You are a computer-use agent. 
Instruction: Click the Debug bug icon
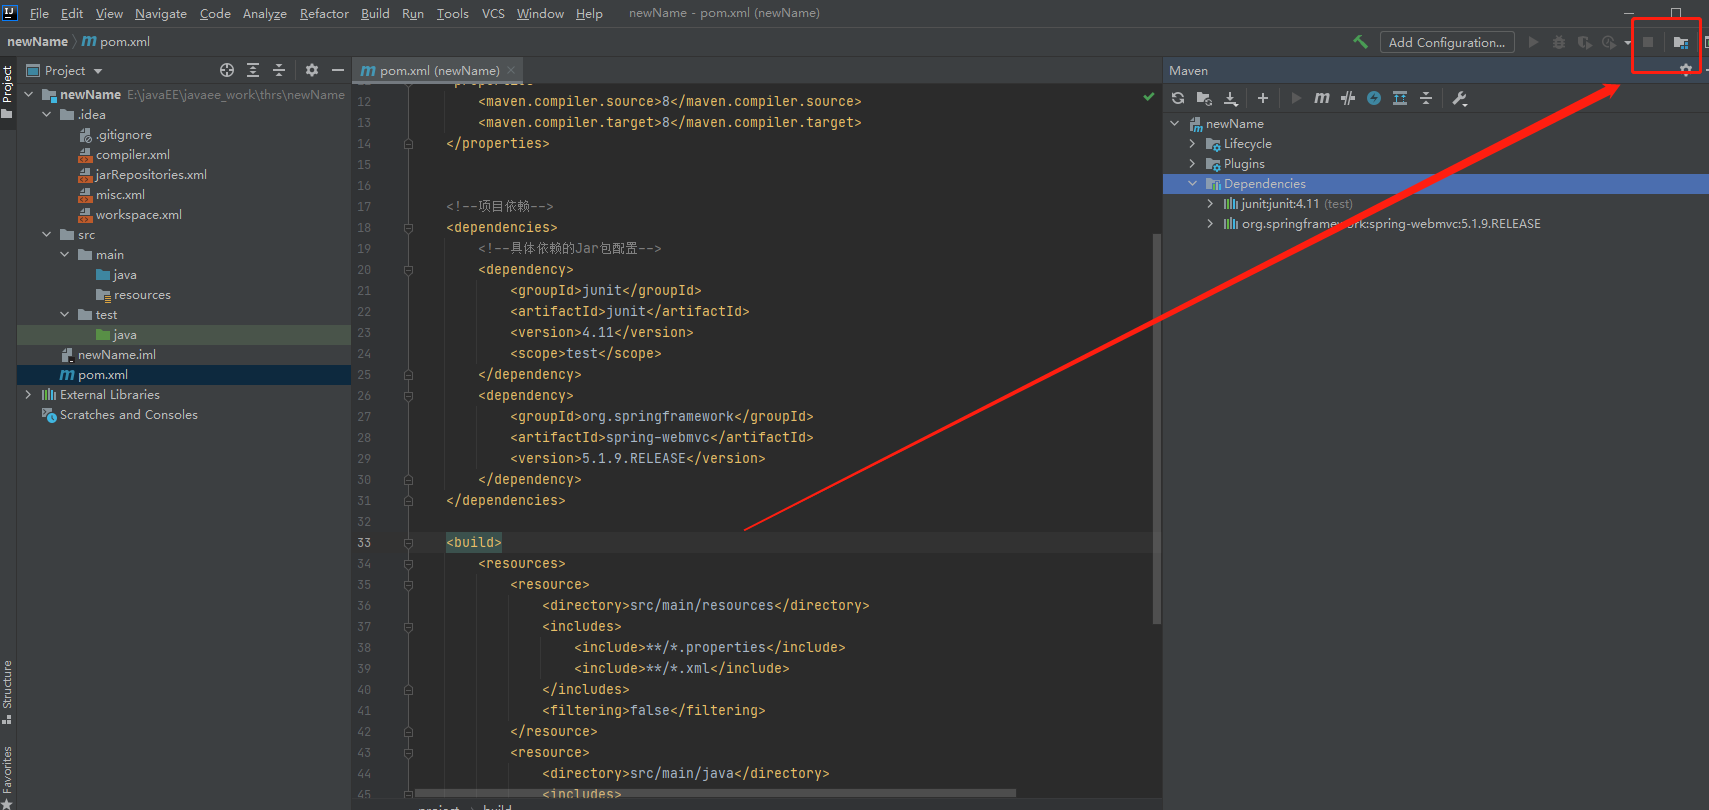(x=1559, y=42)
